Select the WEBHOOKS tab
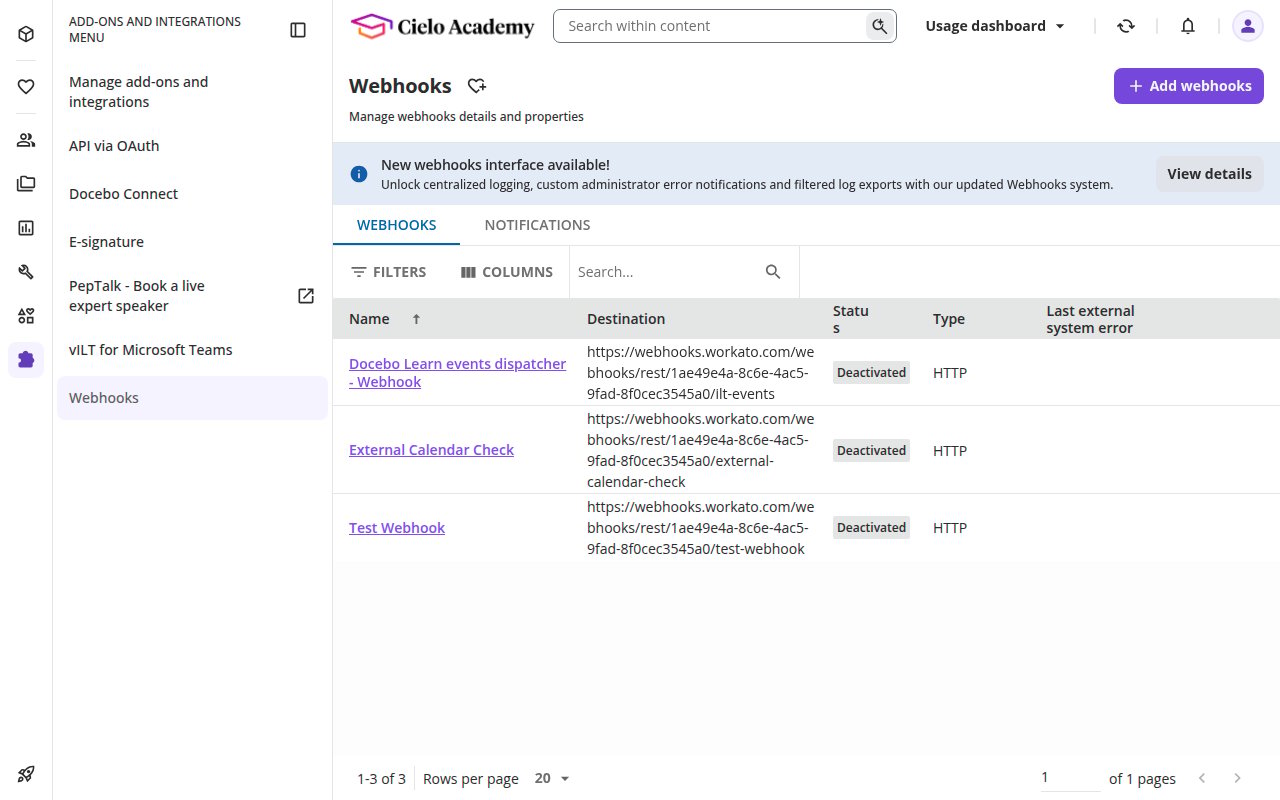The height and width of the screenshot is (800, 1280). pyautogui.click(x=397, y=225)
